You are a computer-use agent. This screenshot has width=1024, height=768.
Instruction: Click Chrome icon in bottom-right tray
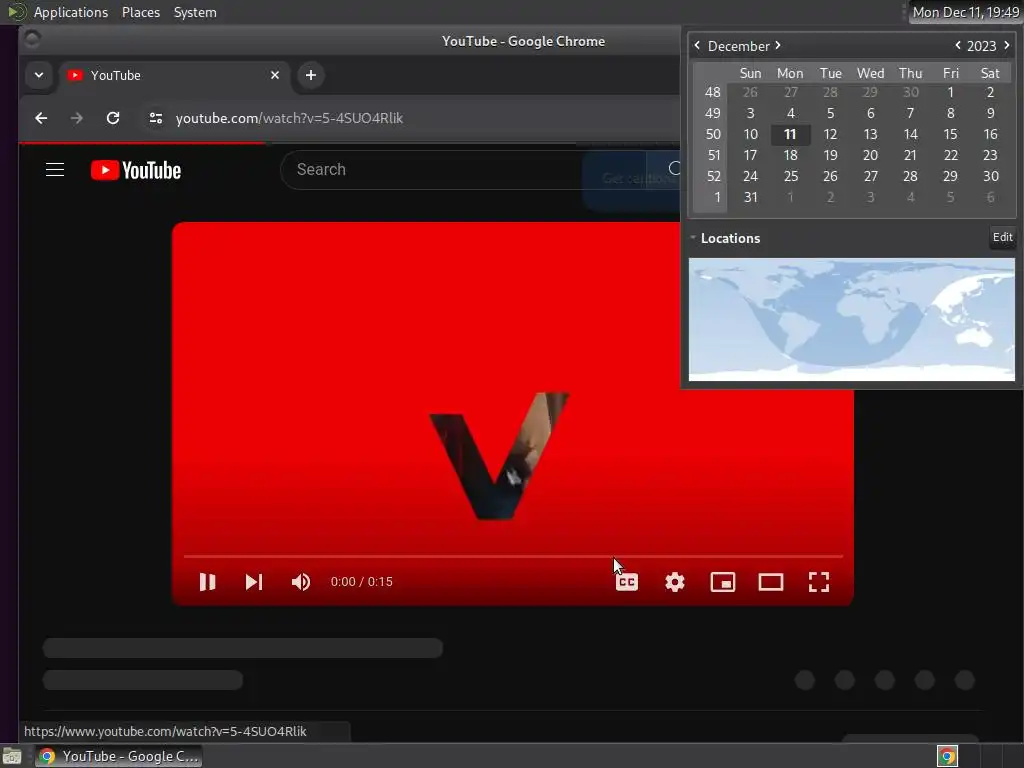947,756
